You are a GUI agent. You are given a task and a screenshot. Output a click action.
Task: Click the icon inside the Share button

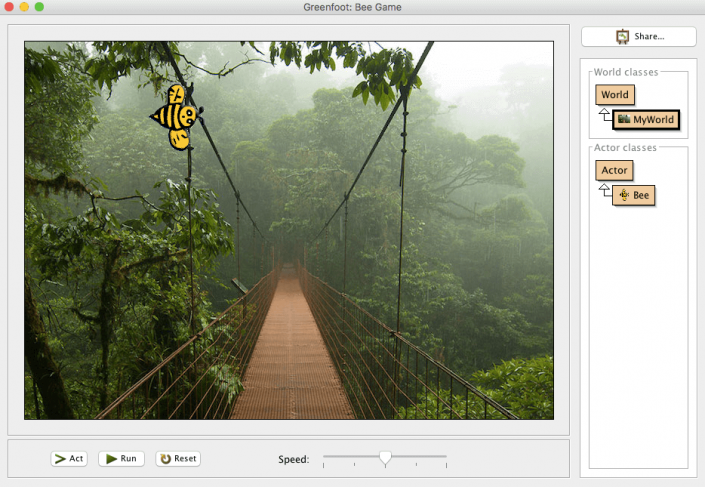tap(622, 36)
